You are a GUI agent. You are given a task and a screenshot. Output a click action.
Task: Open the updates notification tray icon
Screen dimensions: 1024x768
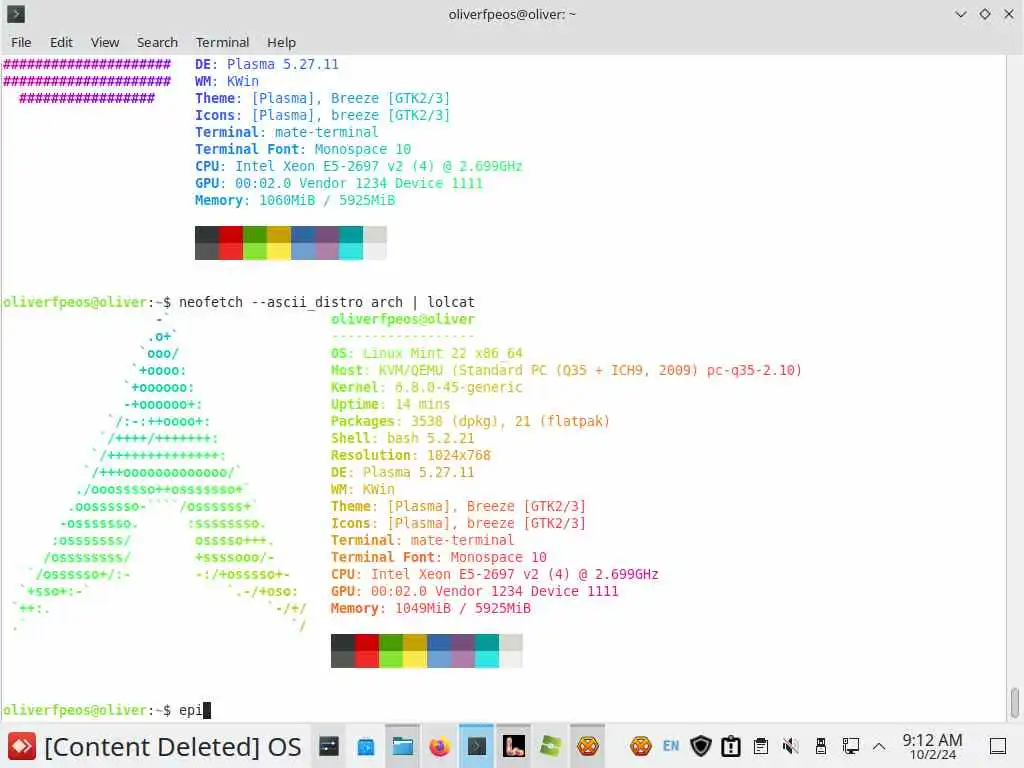731,746
